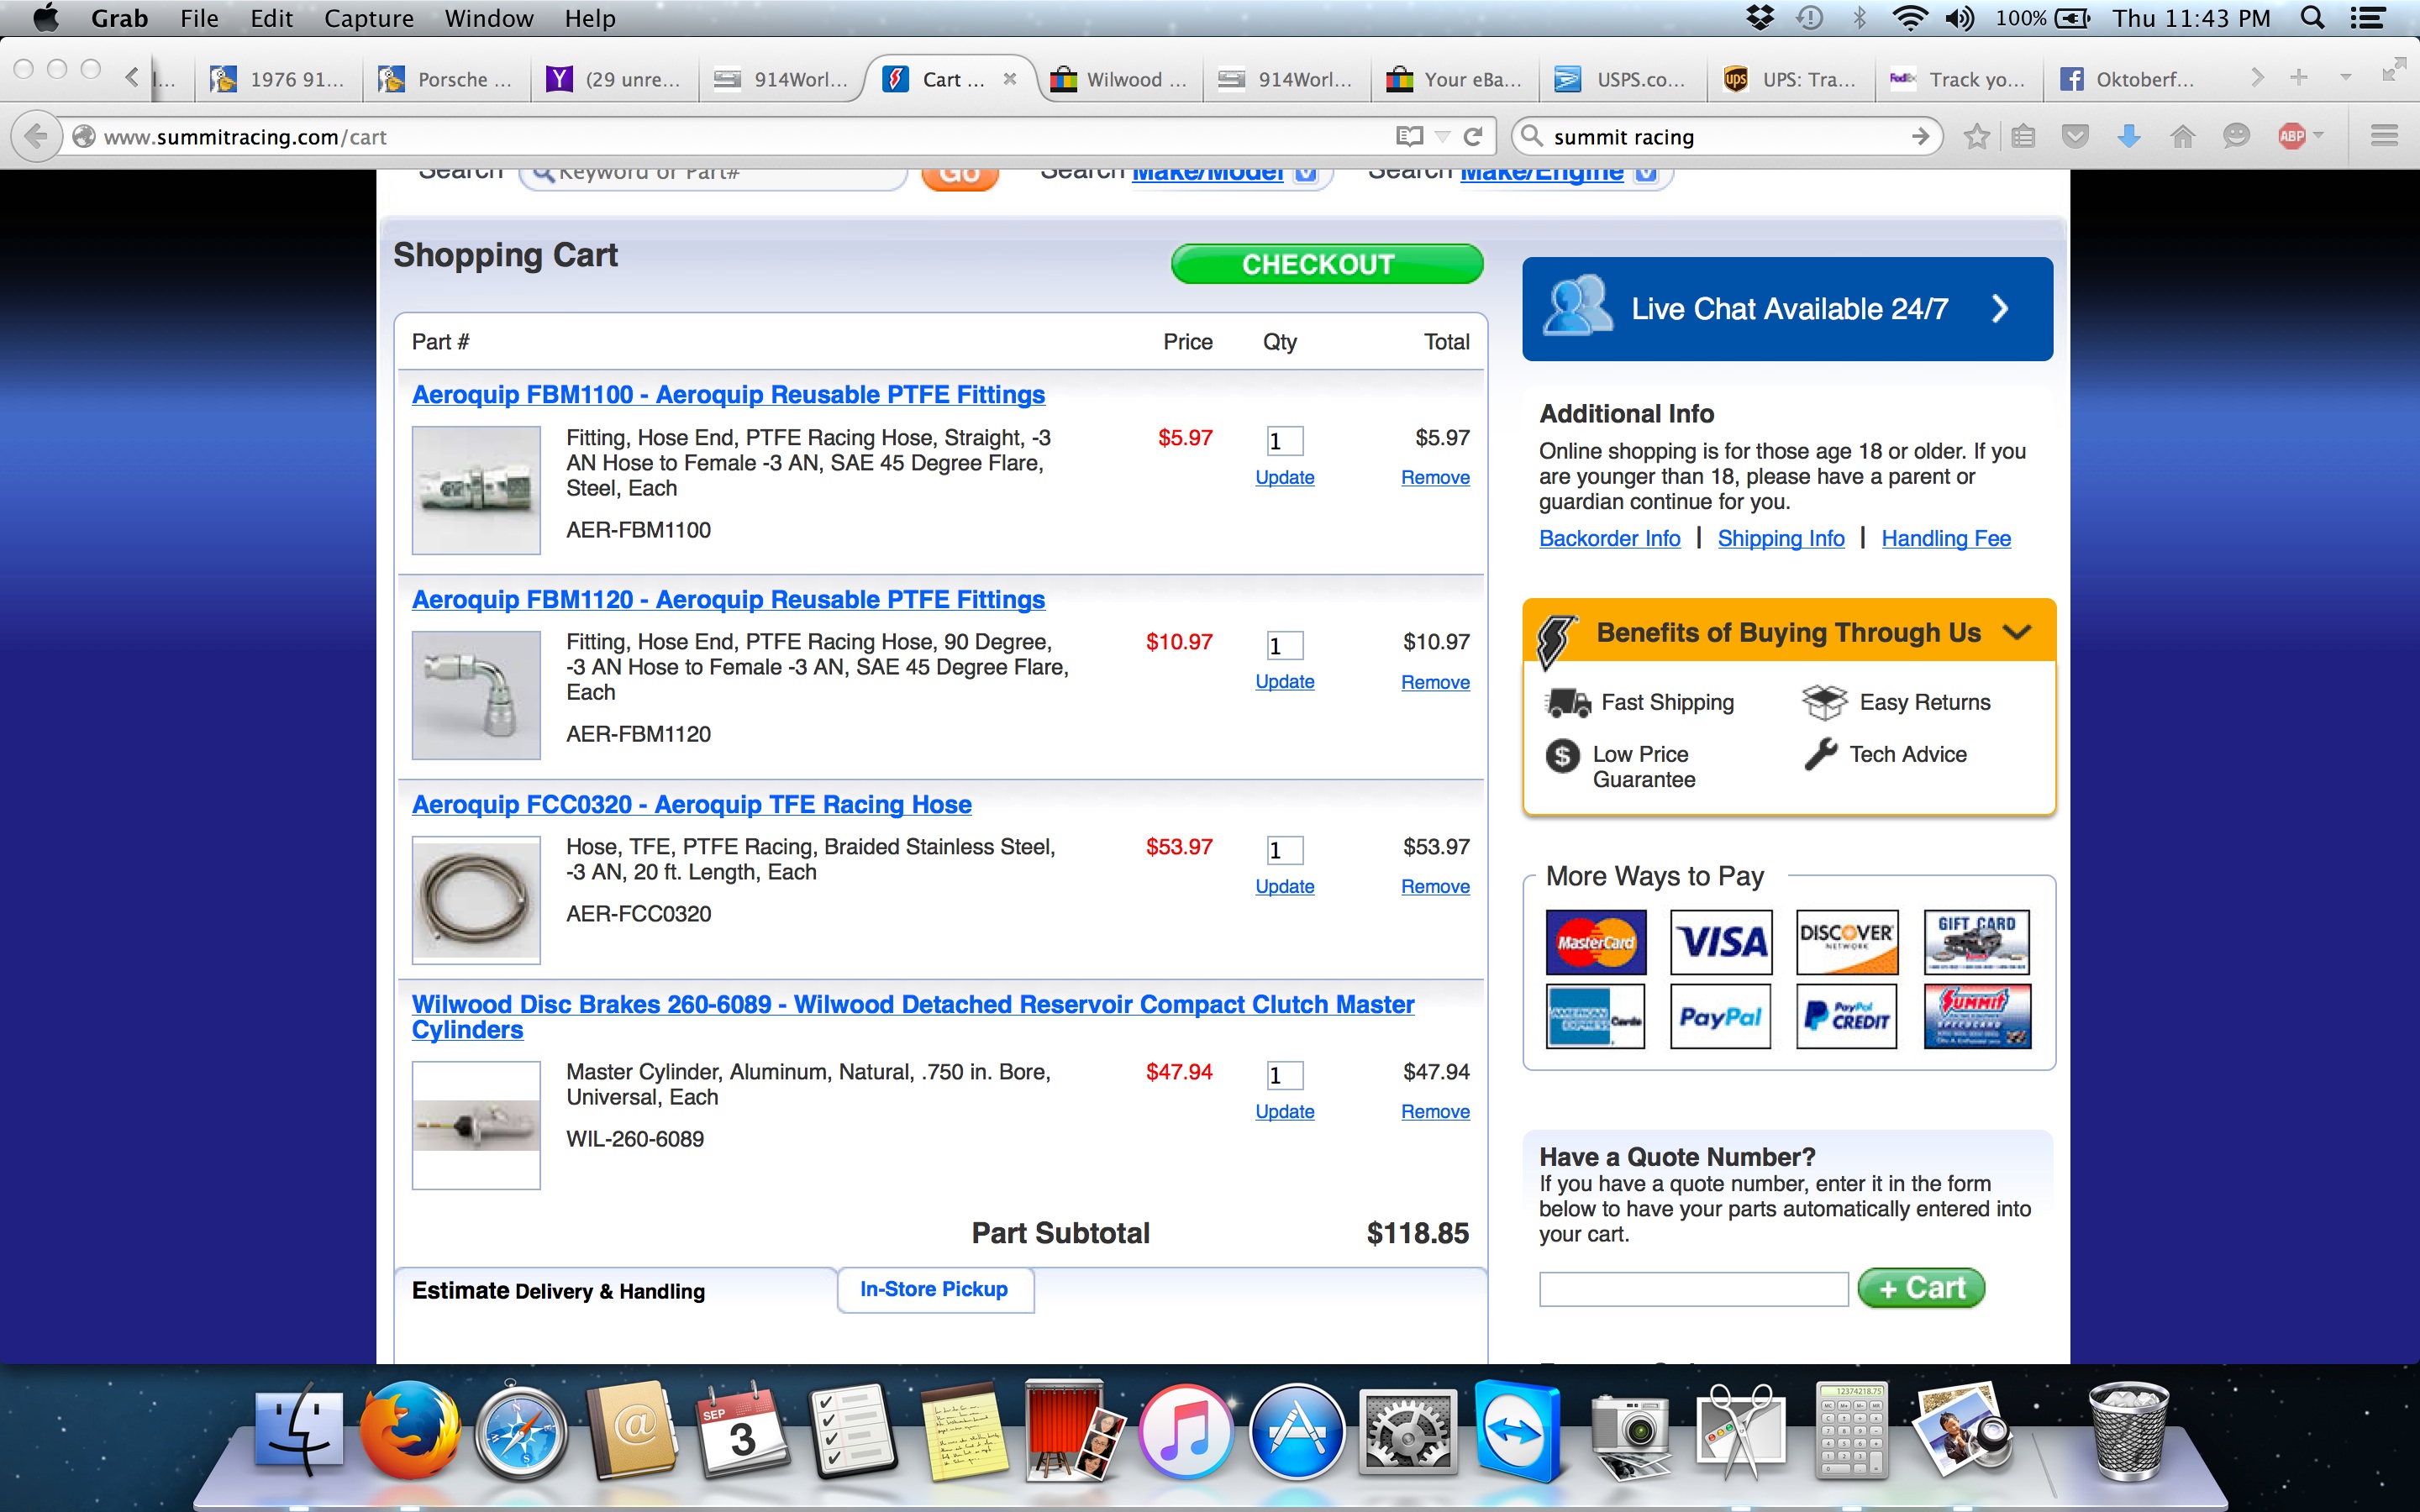This screenshot has height=1512, width=2420.
Task: Open the Search Make/Model dropdown
Action: click(x=1305, y=173)
